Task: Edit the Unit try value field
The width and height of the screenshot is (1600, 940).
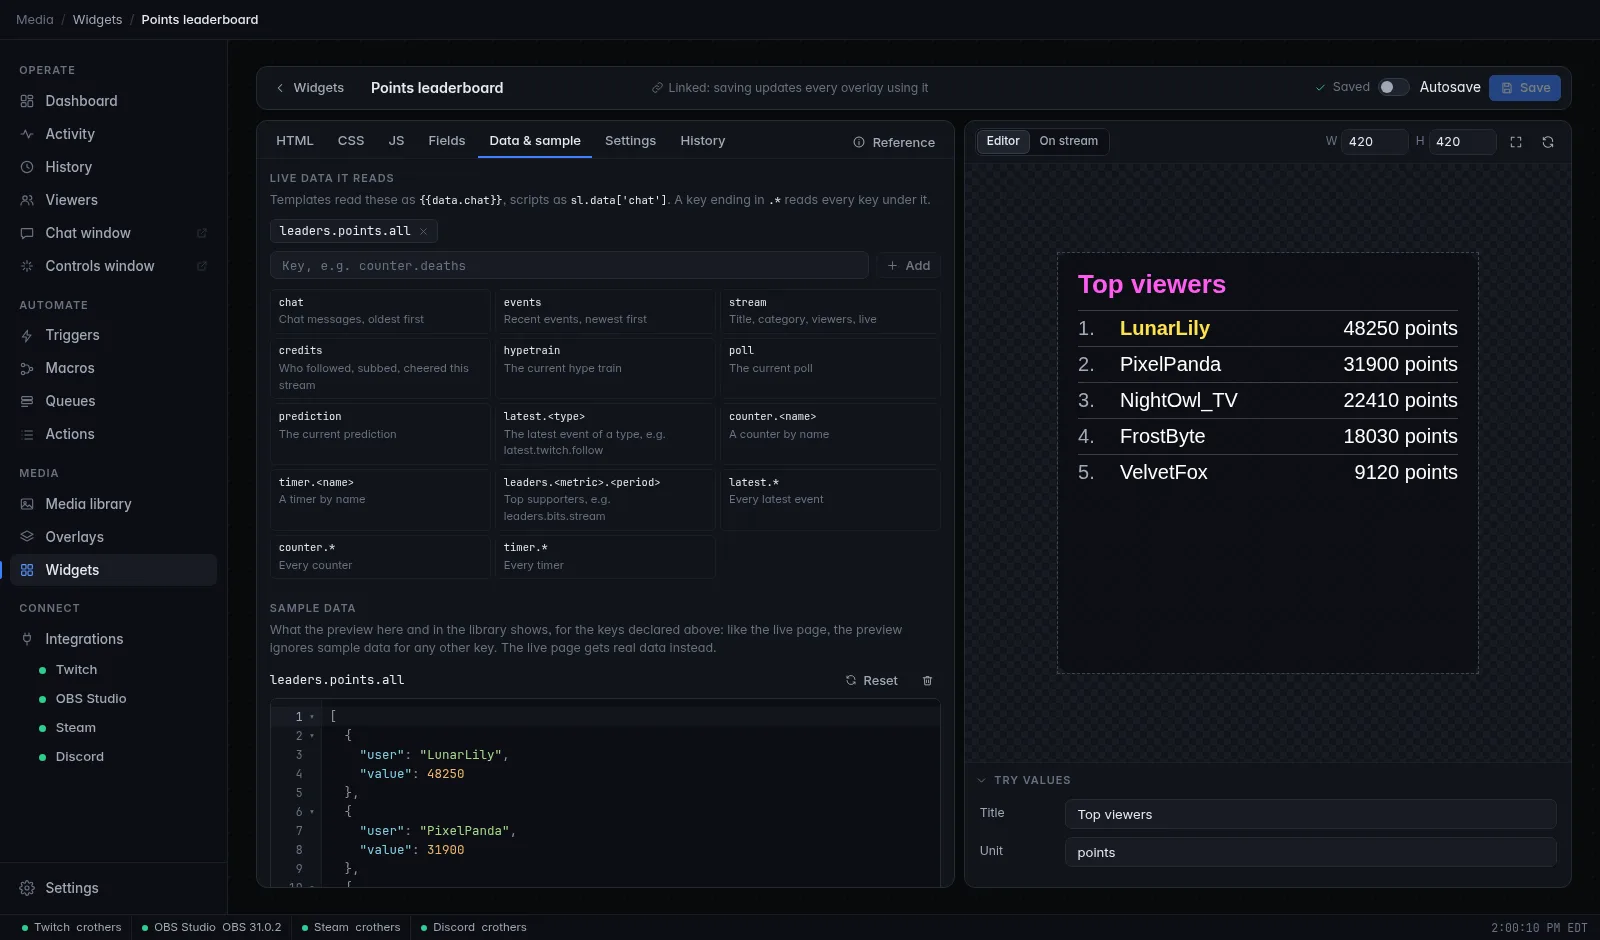Action: click(1310, 852)
